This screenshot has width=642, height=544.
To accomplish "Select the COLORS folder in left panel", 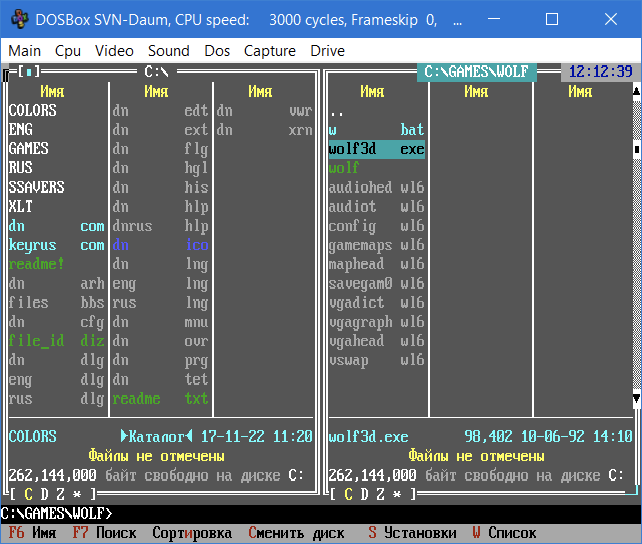I will tap(57, 111).
